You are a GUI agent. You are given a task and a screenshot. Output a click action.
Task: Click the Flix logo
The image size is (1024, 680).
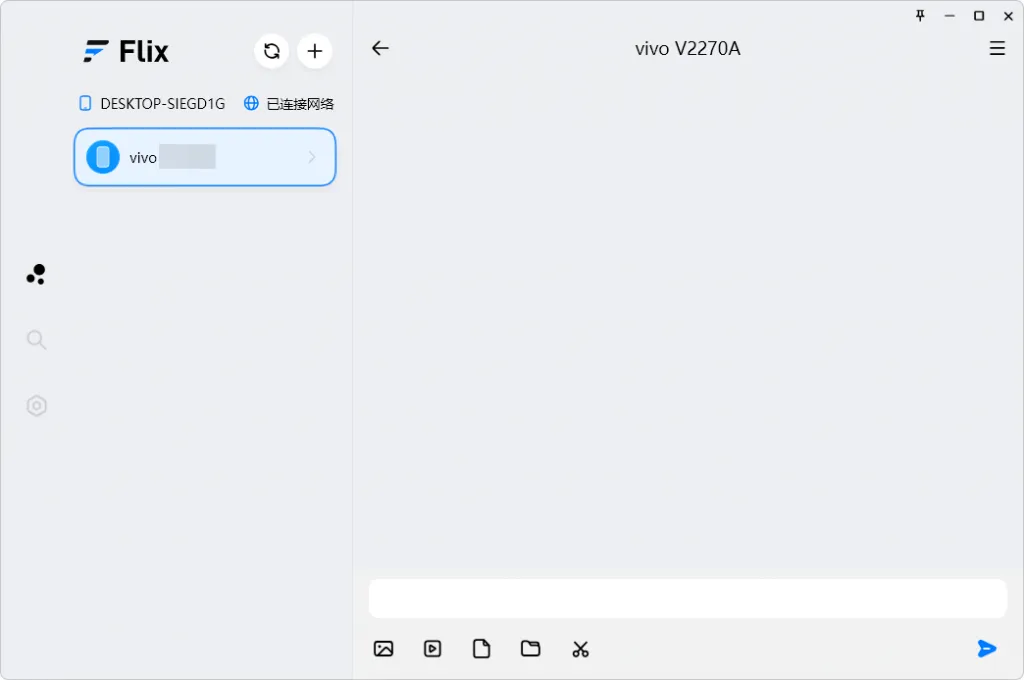point(126,51)
